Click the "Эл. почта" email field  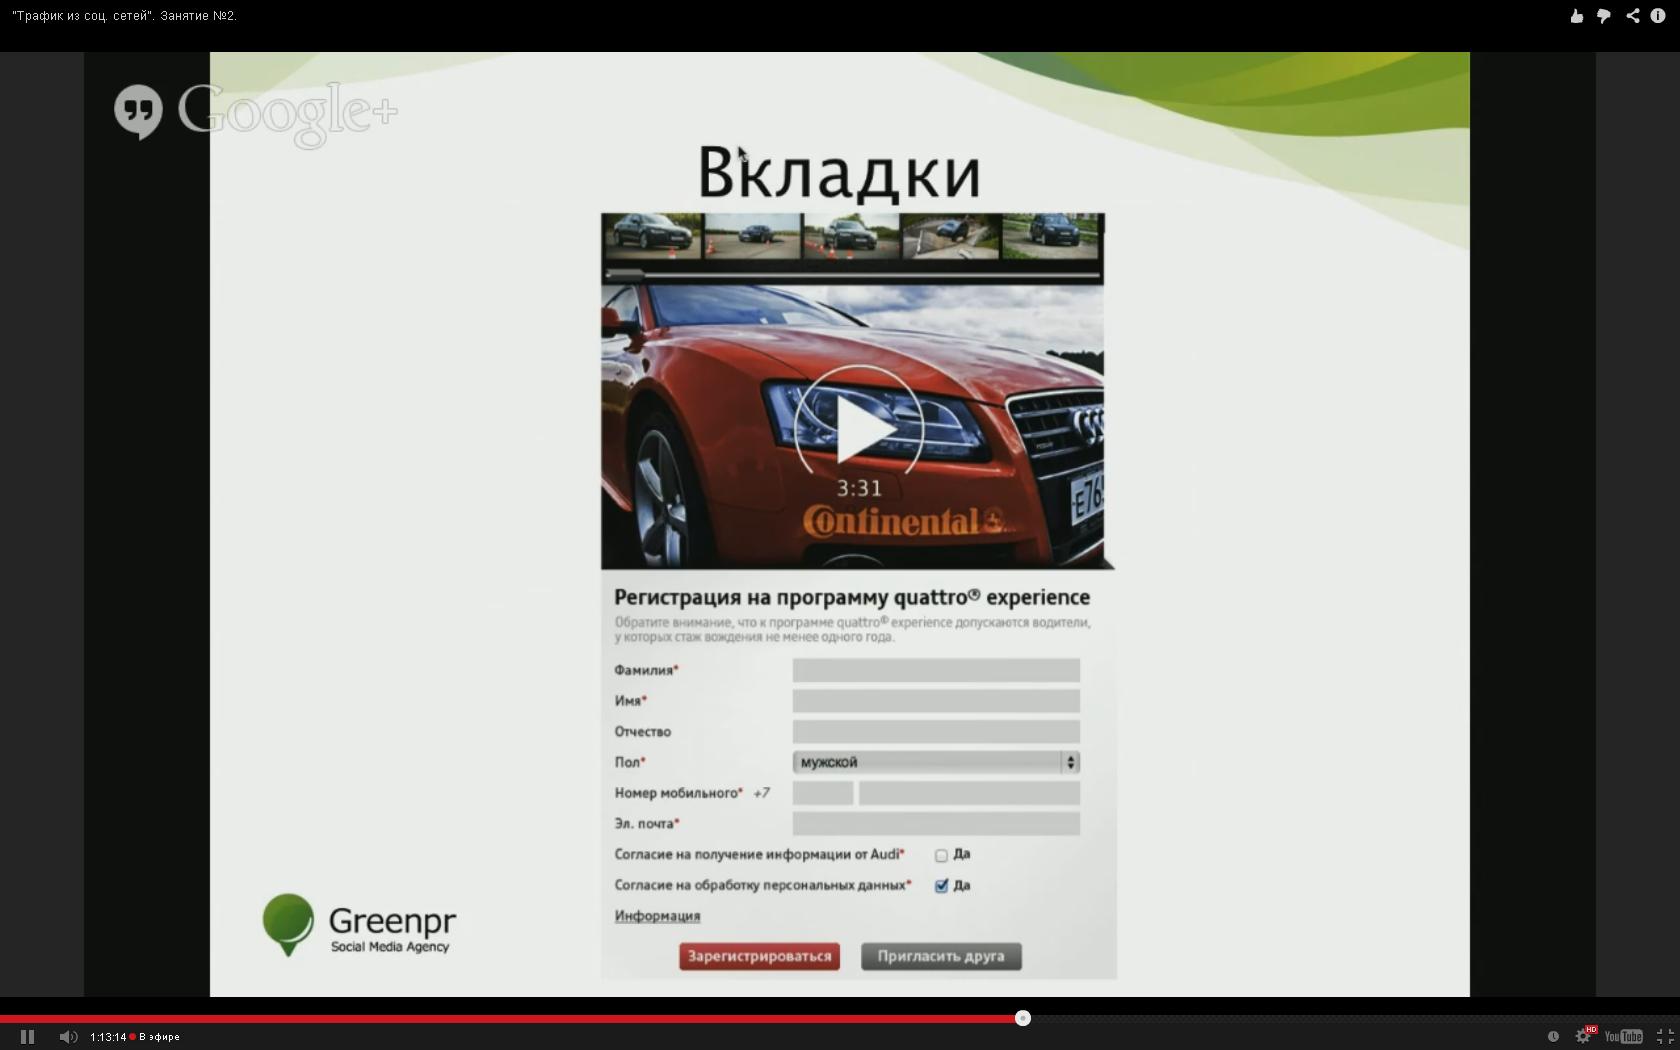935,824
